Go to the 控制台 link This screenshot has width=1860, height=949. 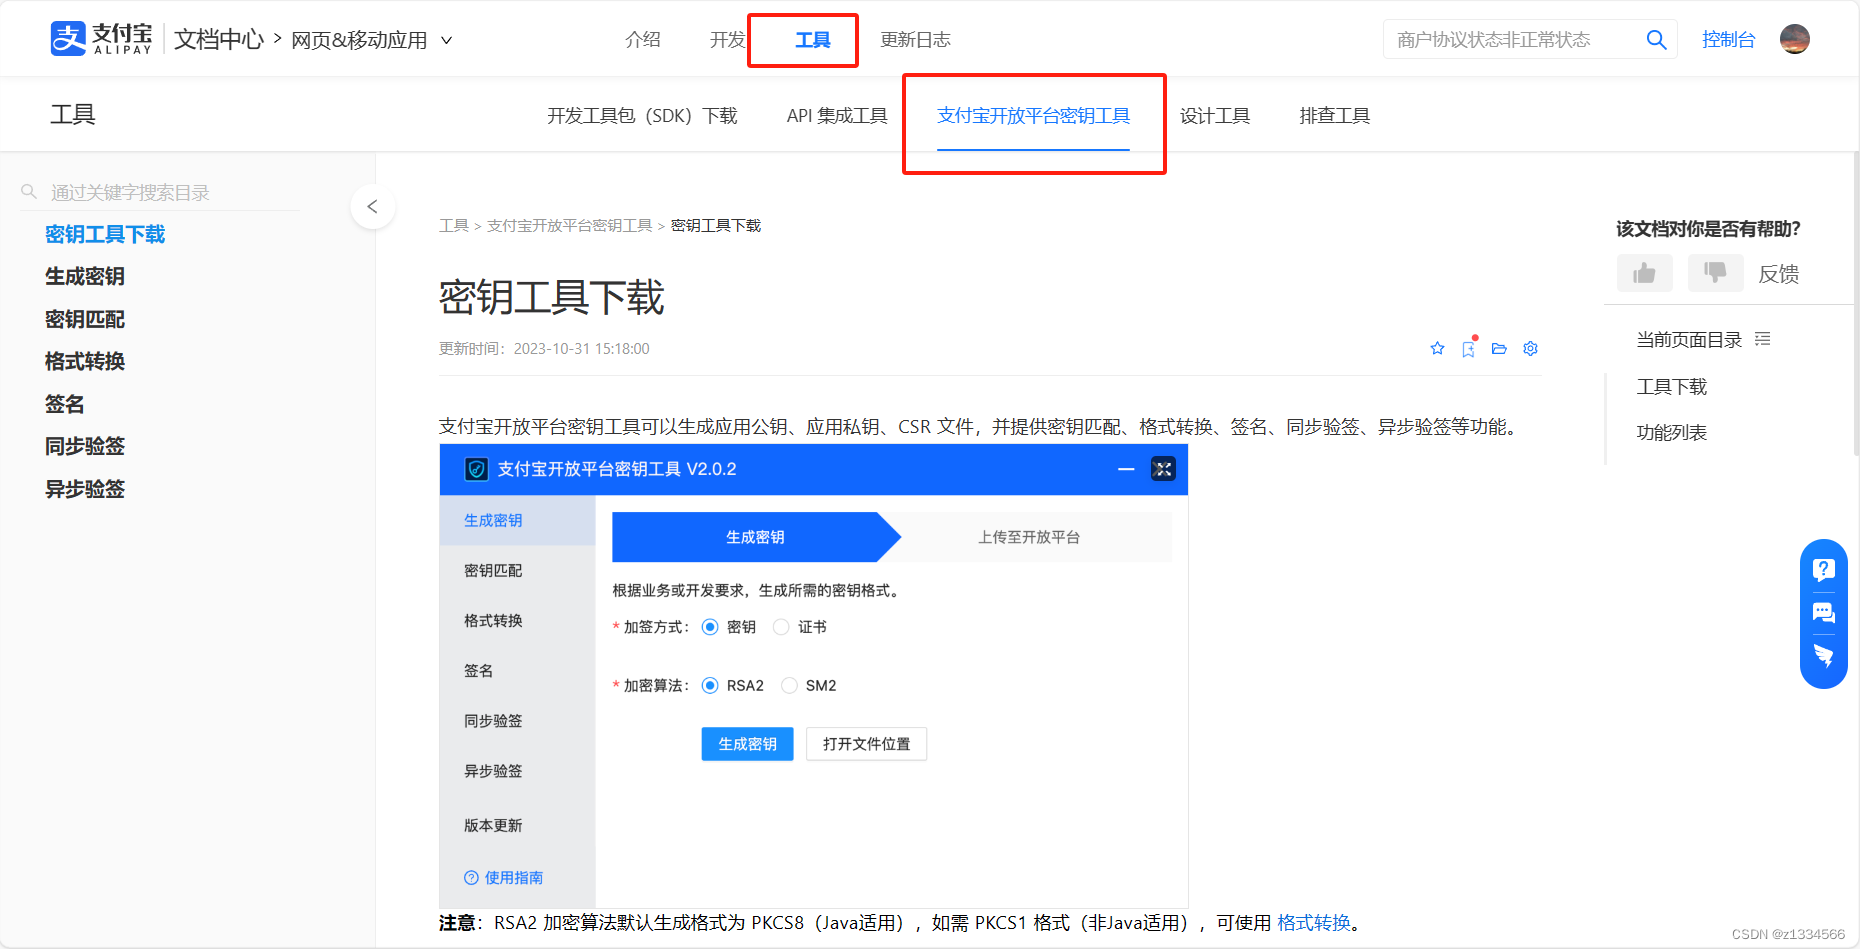pyautogui.click(x=1729, y=40)
